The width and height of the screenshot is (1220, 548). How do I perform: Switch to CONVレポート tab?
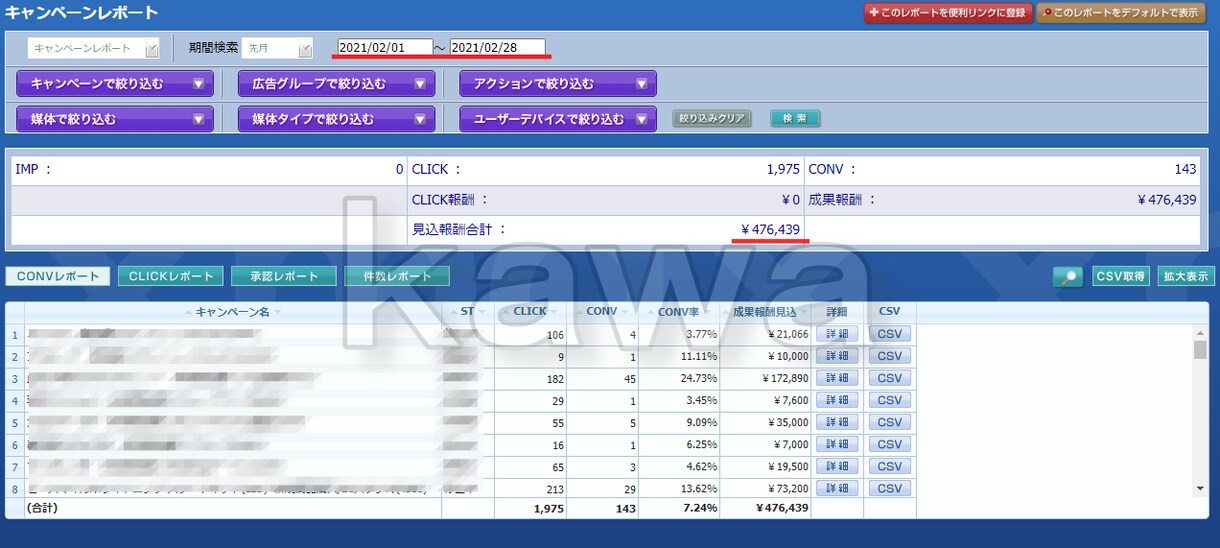(58, 276)
